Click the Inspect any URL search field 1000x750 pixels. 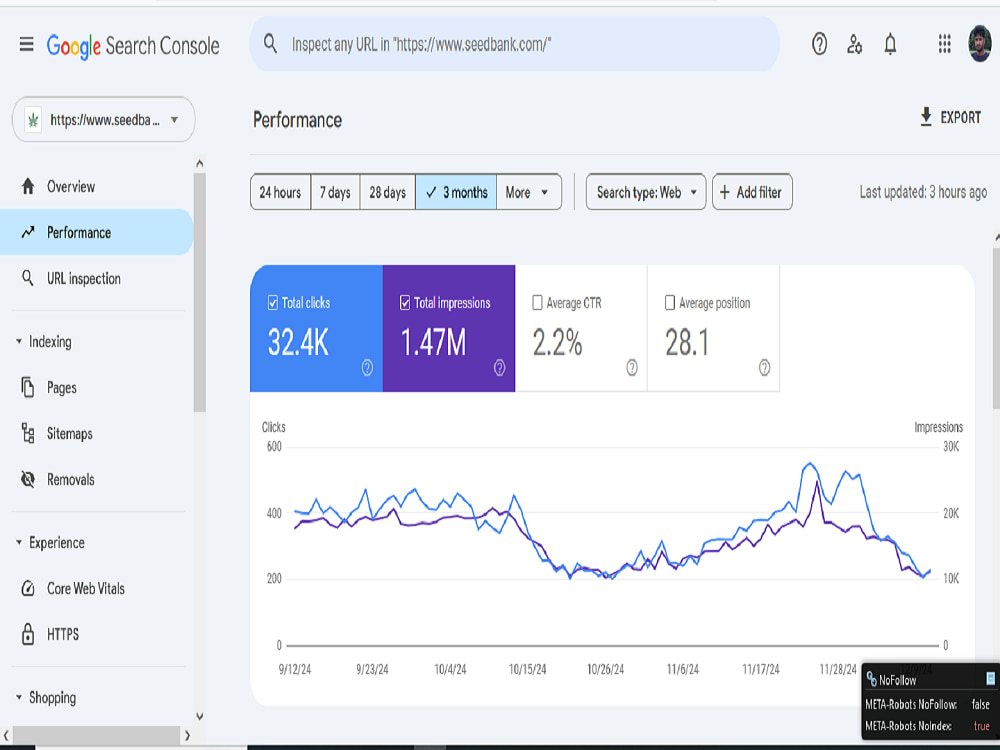[x=514, y=44]
